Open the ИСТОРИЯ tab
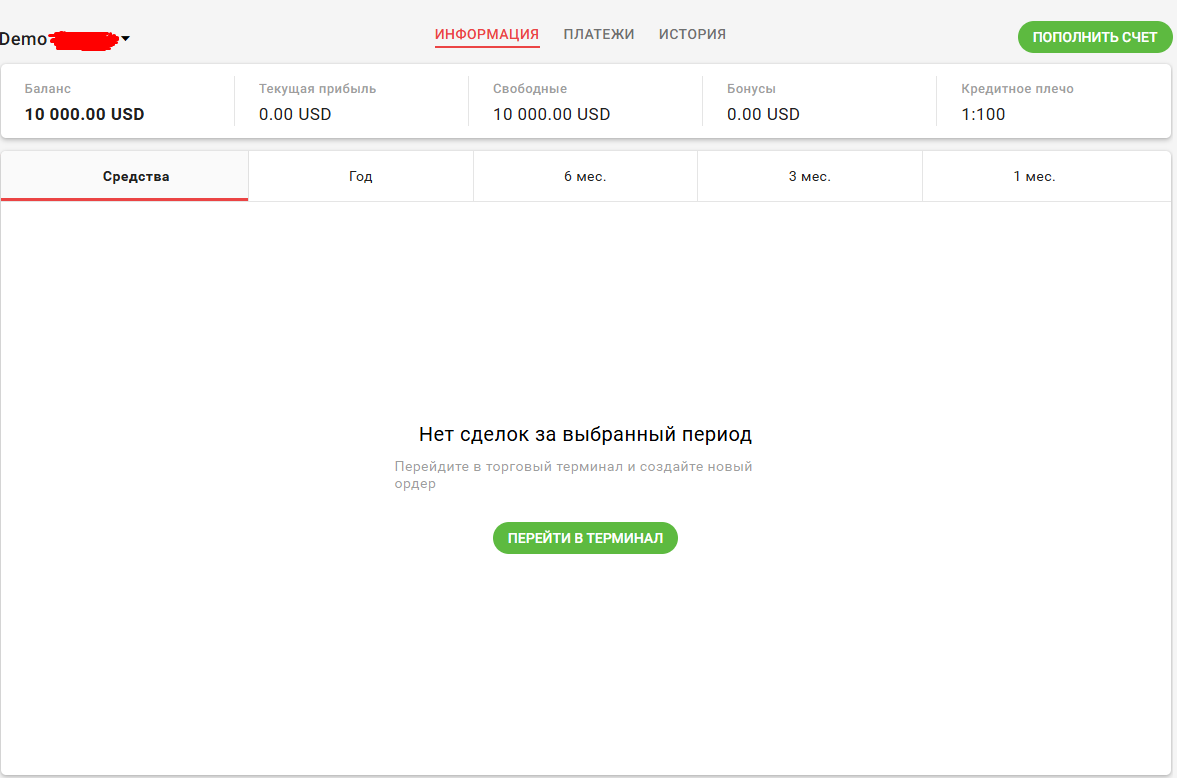 692,35
